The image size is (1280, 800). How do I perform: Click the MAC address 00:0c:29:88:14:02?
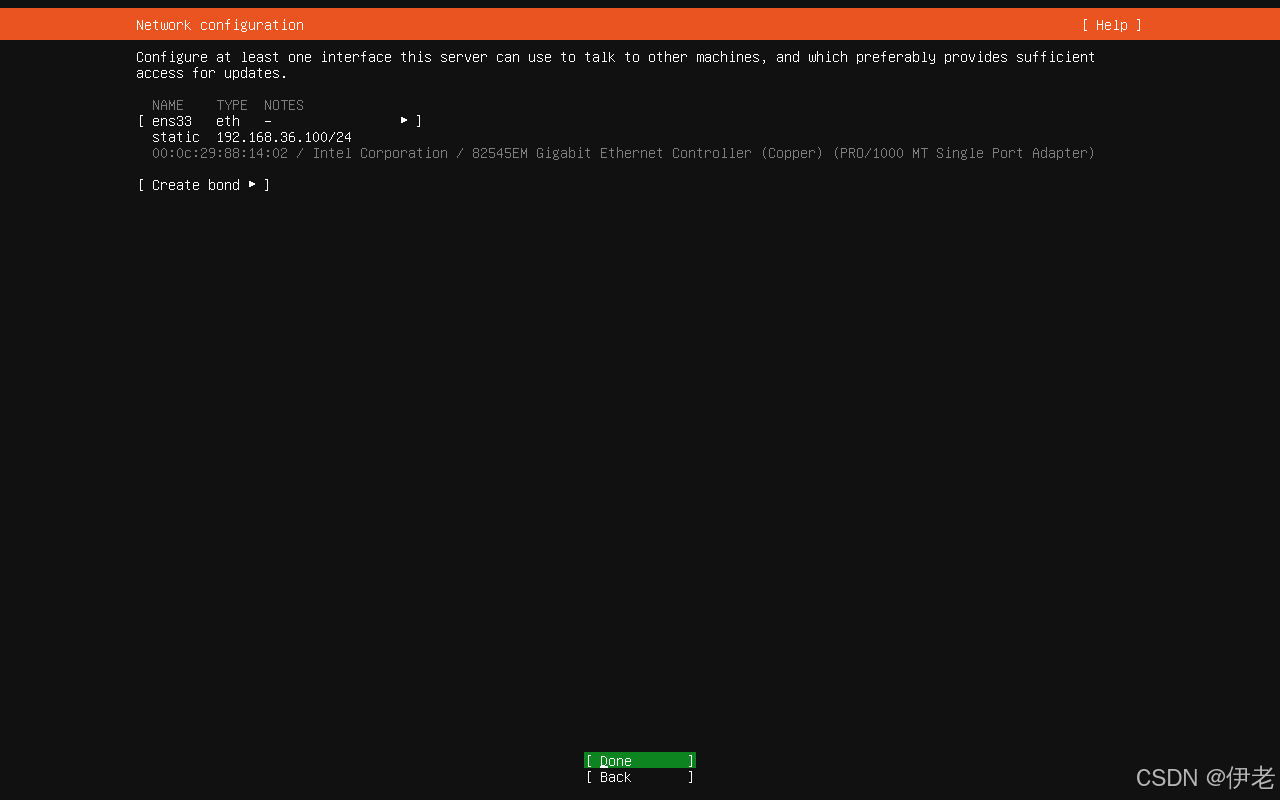(219, 153)
